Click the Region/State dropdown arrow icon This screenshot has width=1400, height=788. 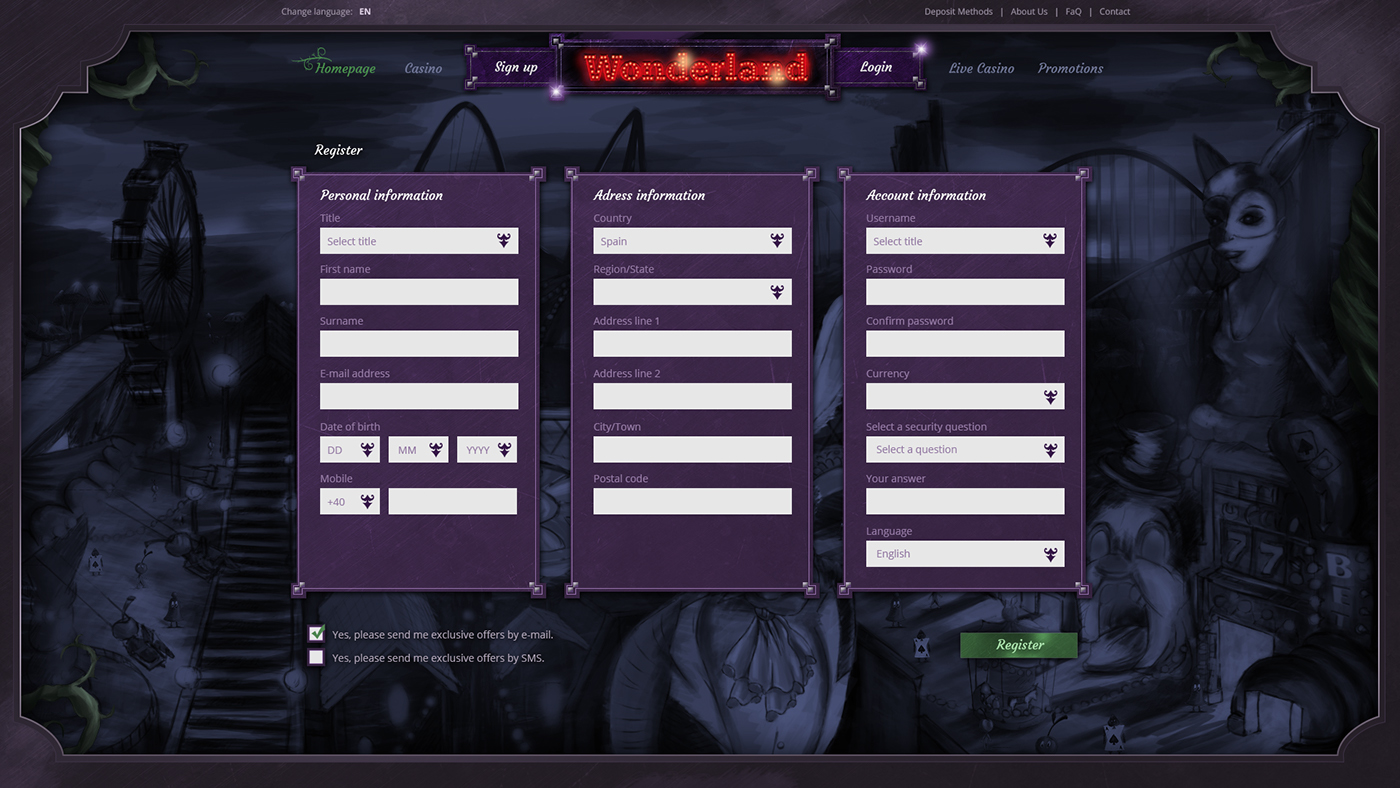[x=777, y=292]
